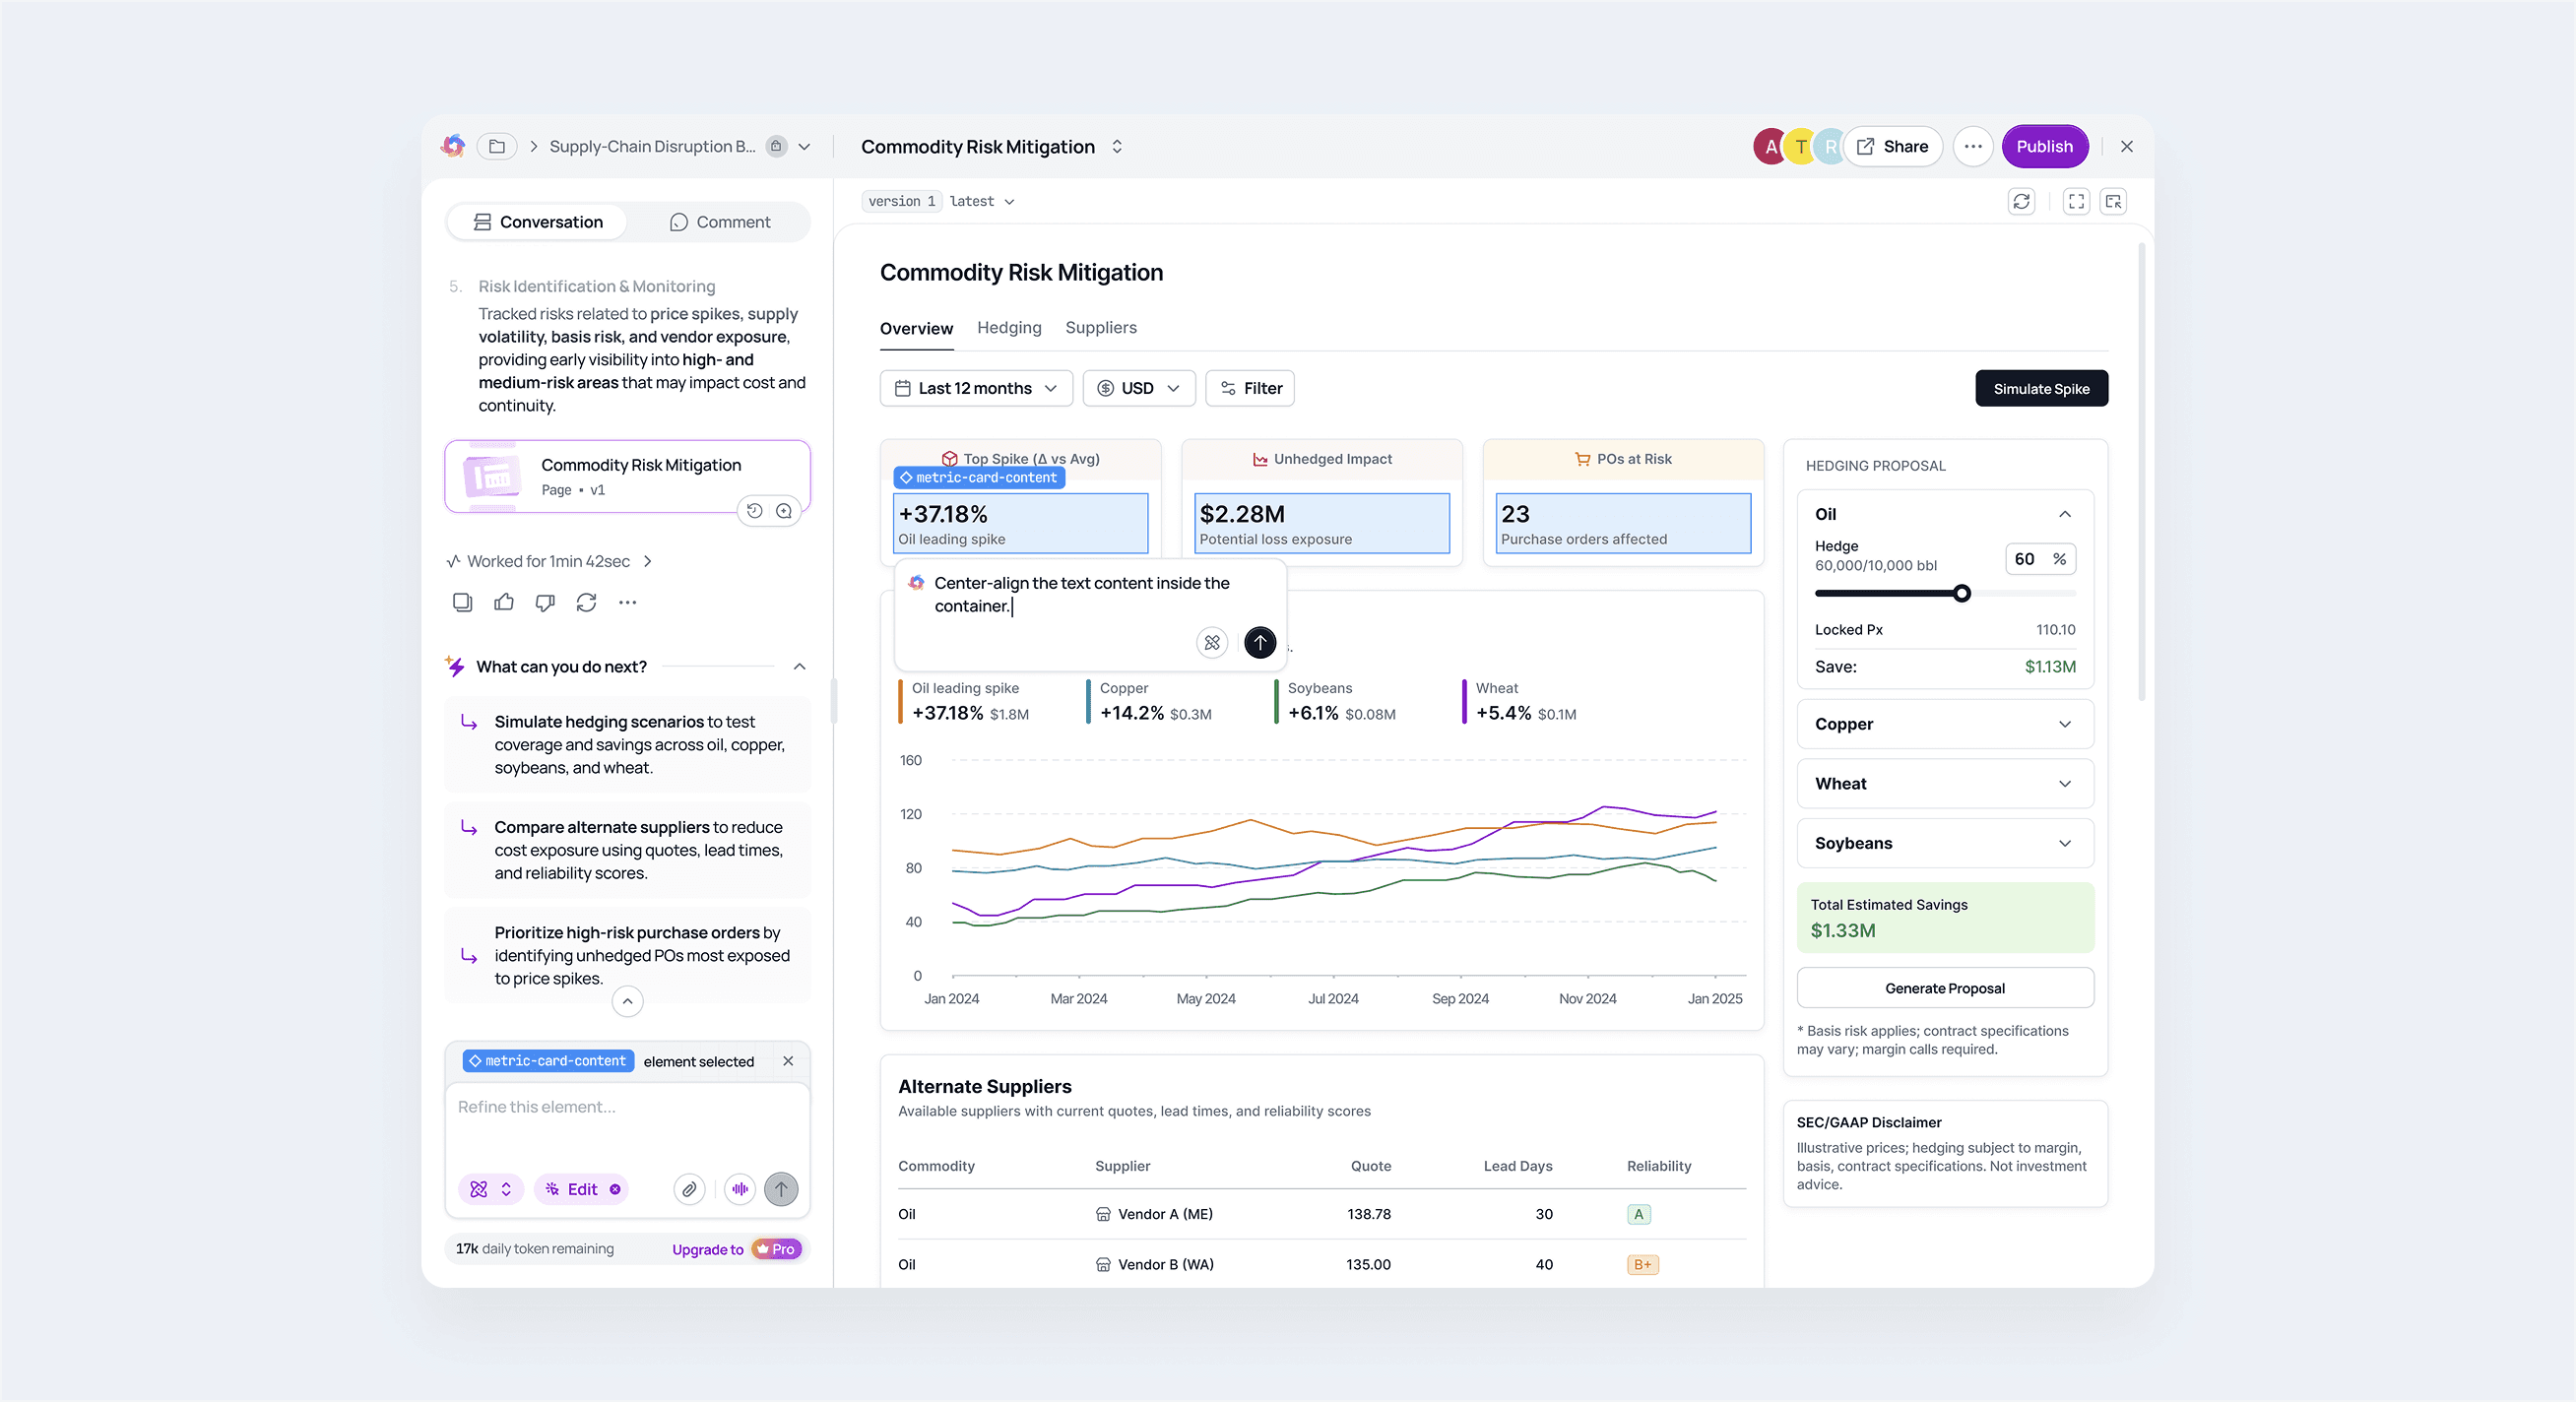This screenshot has width=2576, height=1402.
Task: Click the preview icon on page card
Action: point(784,511)
